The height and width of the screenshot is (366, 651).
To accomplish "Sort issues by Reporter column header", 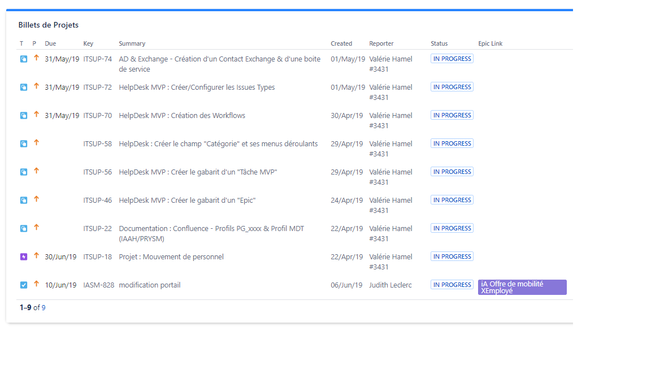I will click(381, 43).
